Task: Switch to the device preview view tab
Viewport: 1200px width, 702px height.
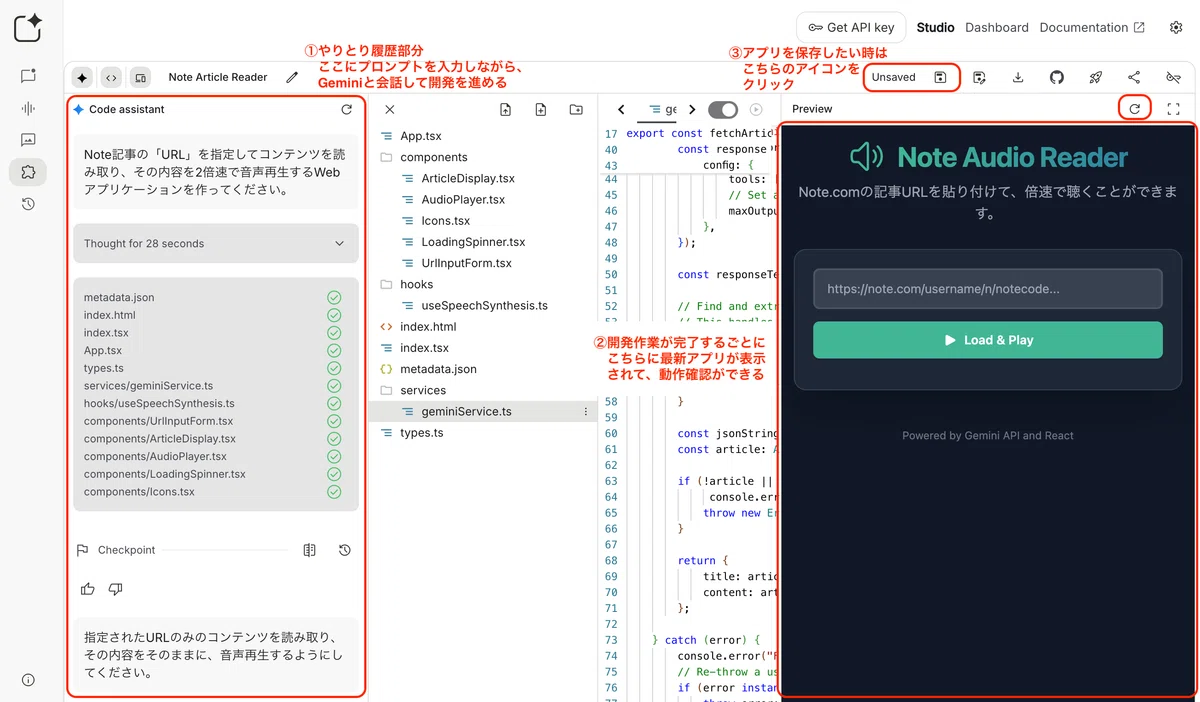Action: (140, 77)
